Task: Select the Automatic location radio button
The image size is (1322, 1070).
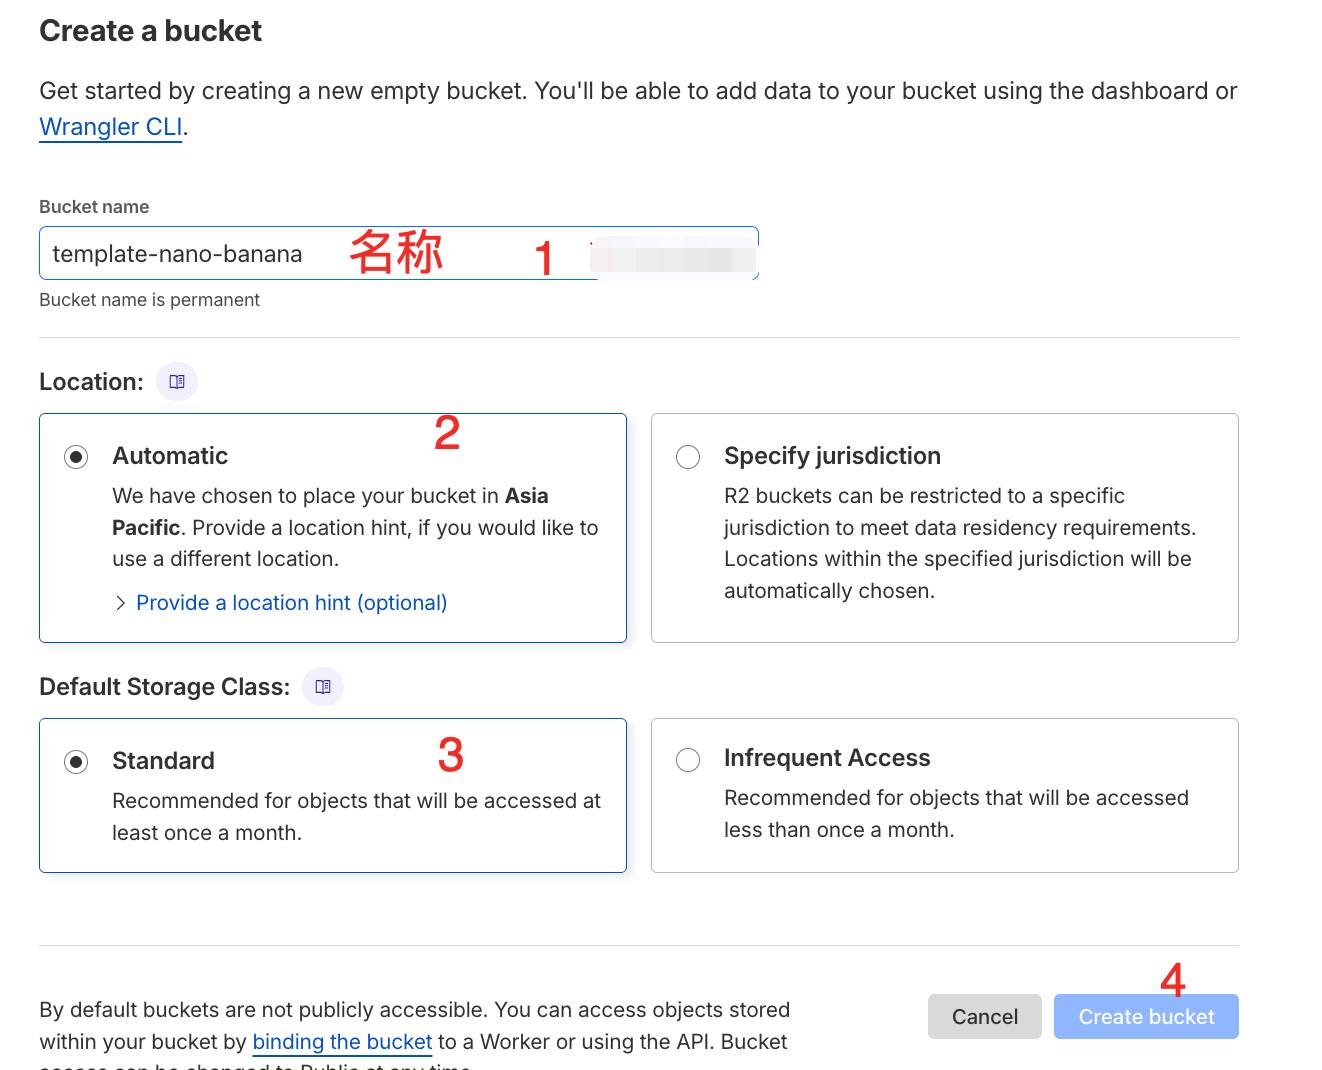Action: click(x=76, y=457)
